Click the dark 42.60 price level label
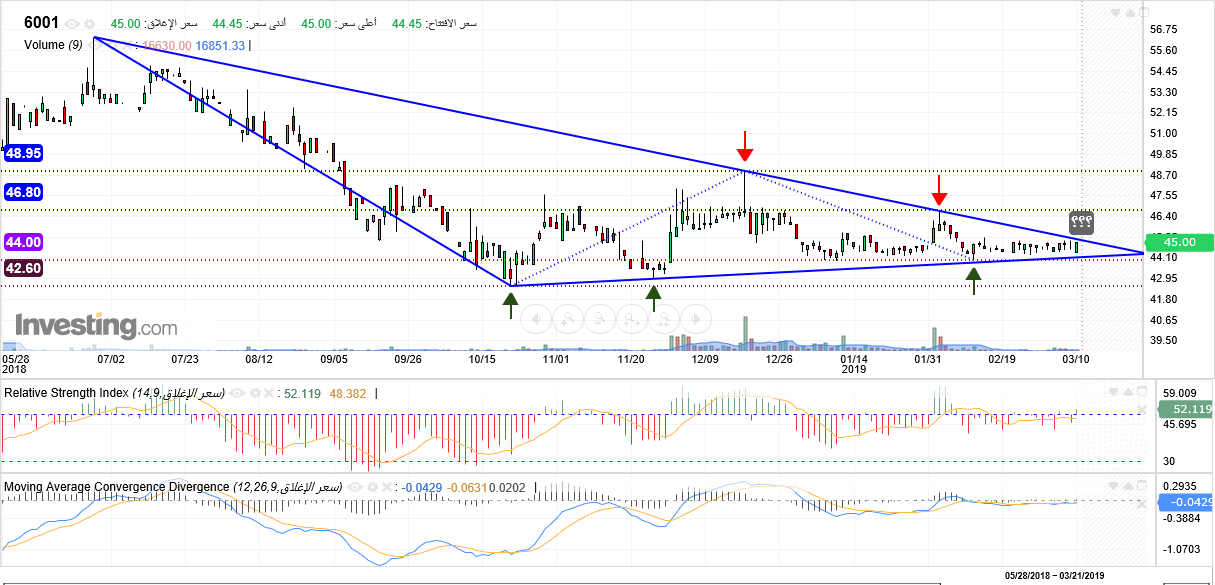Viewport: 1215px width, 585px height. pos(23,268)
